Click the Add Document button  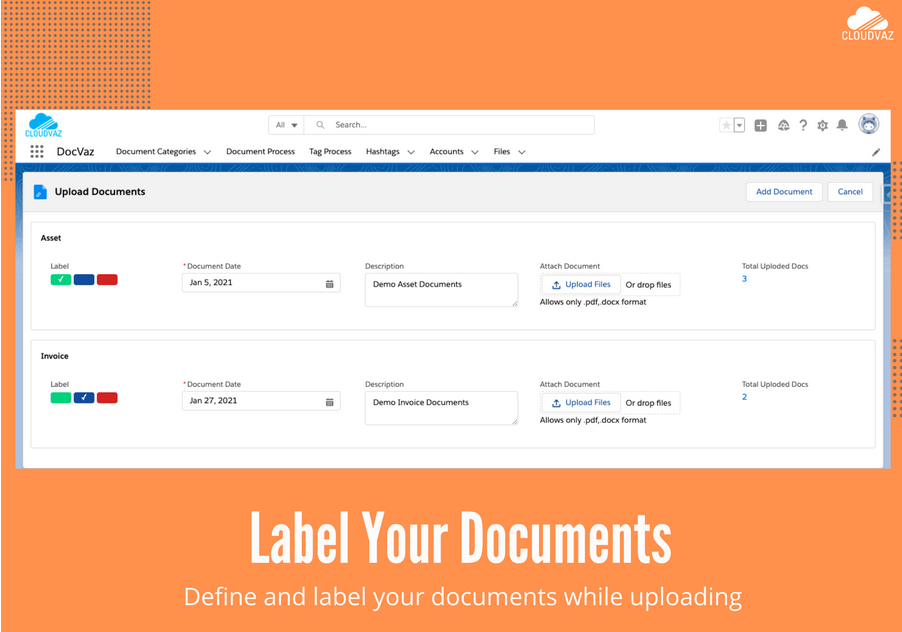[x=784, y=191]
